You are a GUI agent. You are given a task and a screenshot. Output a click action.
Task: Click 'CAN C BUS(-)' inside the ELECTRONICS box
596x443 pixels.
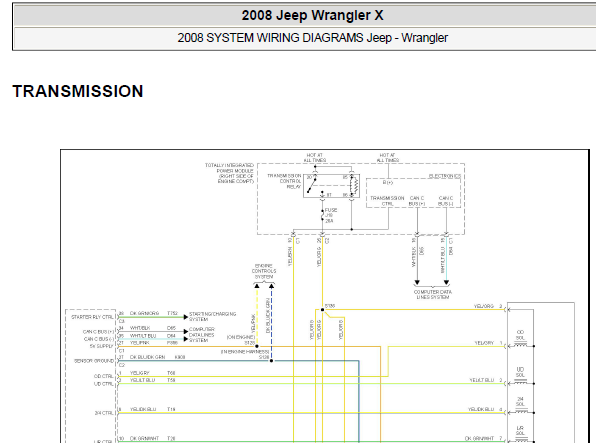coord(446,201)
